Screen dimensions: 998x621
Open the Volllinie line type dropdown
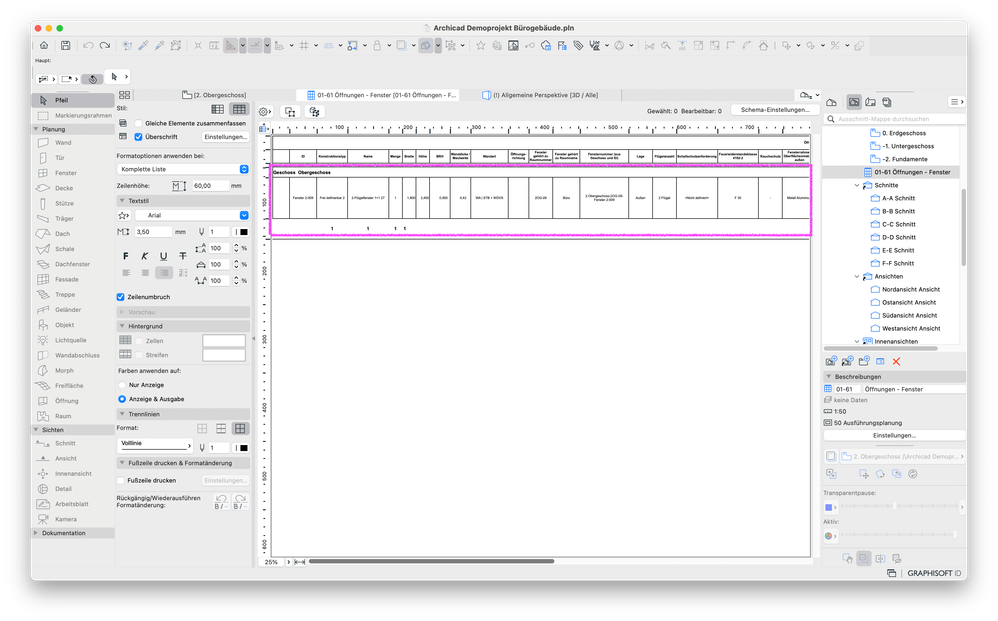coord(155,445)
